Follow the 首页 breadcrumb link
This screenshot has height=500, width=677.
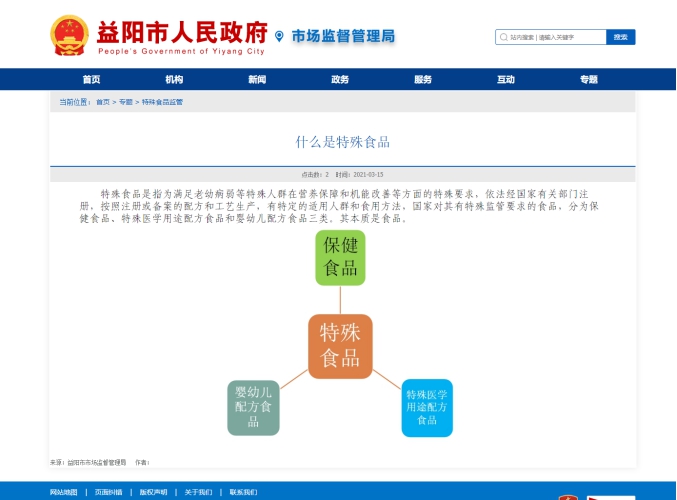coord(103,102)
